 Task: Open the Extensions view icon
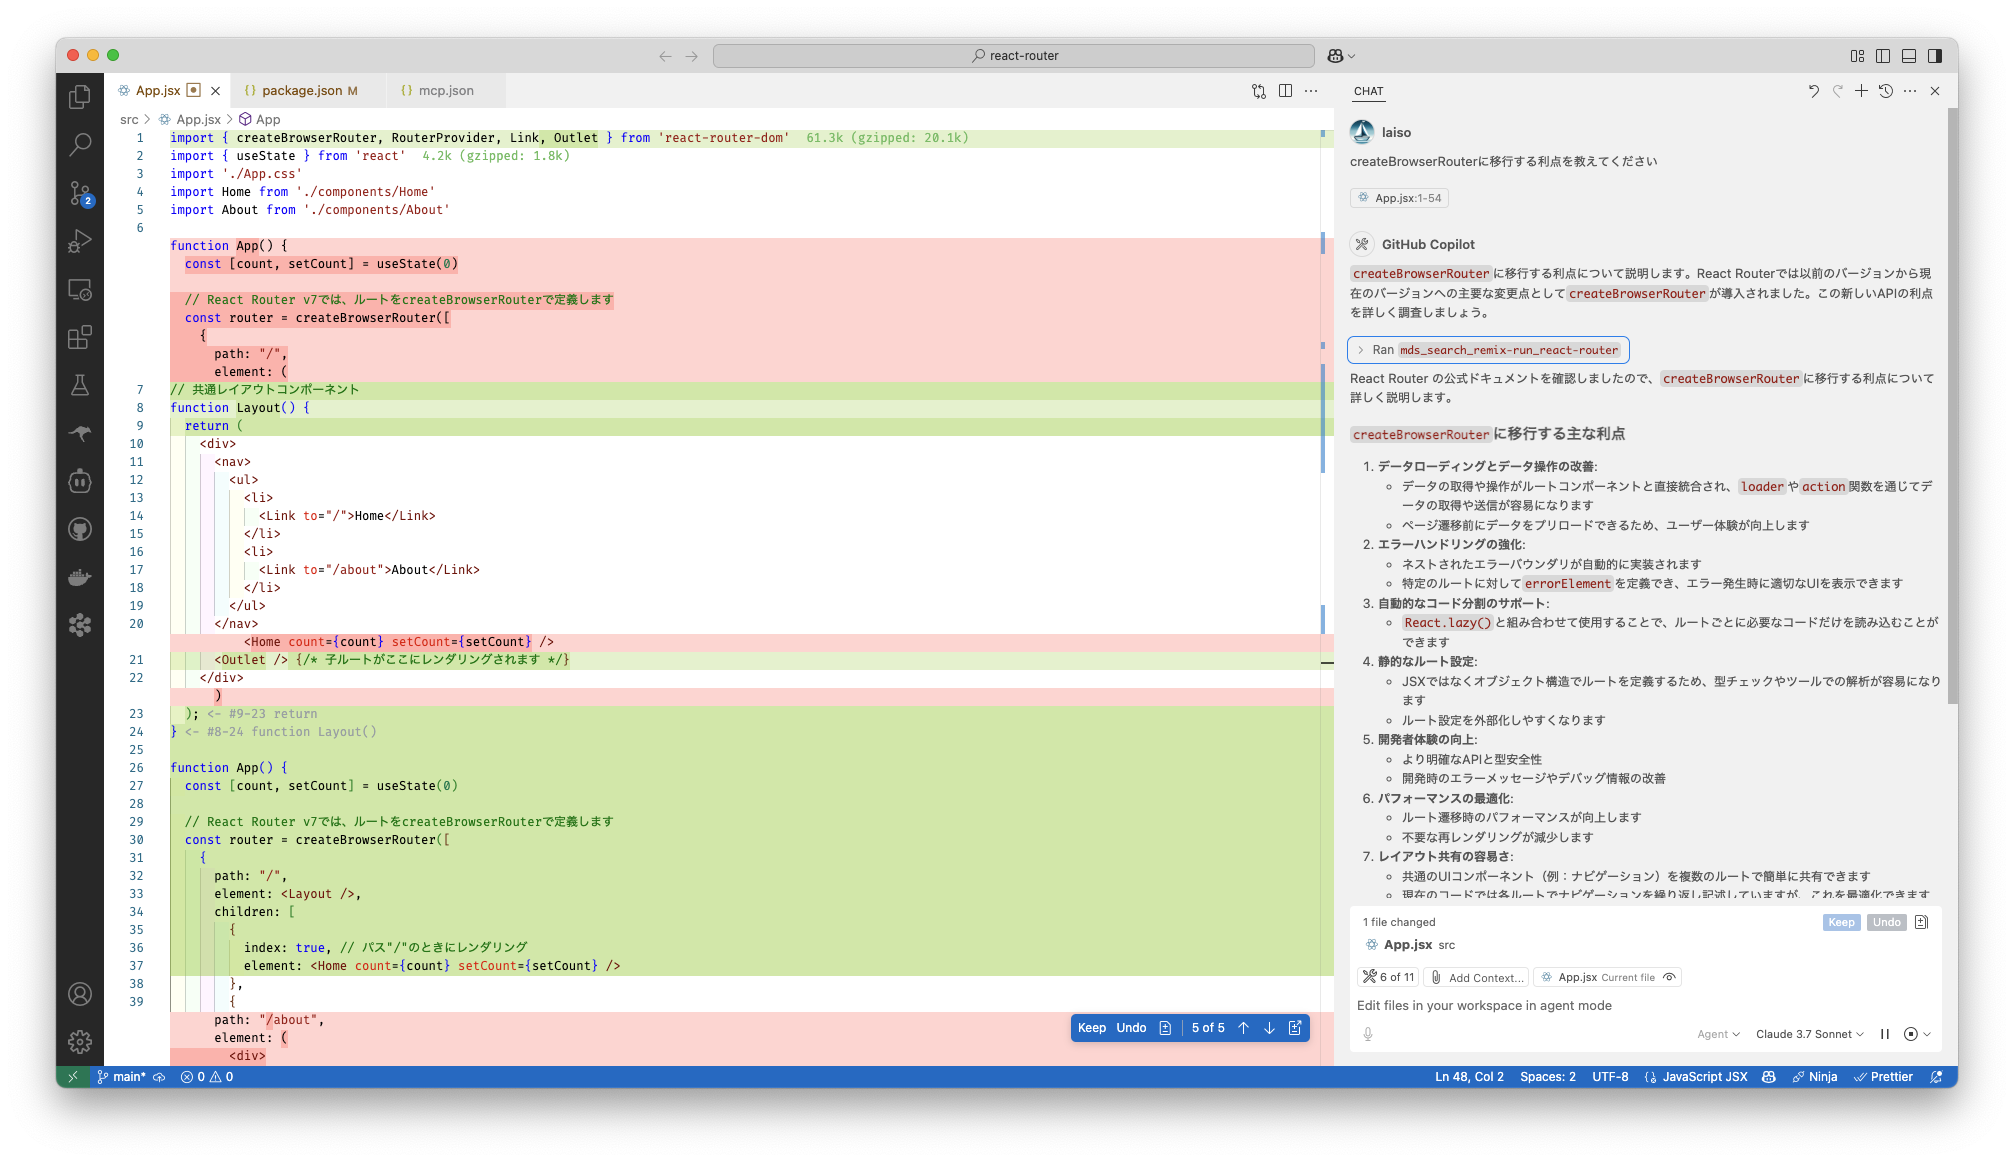tap(80, 337)
